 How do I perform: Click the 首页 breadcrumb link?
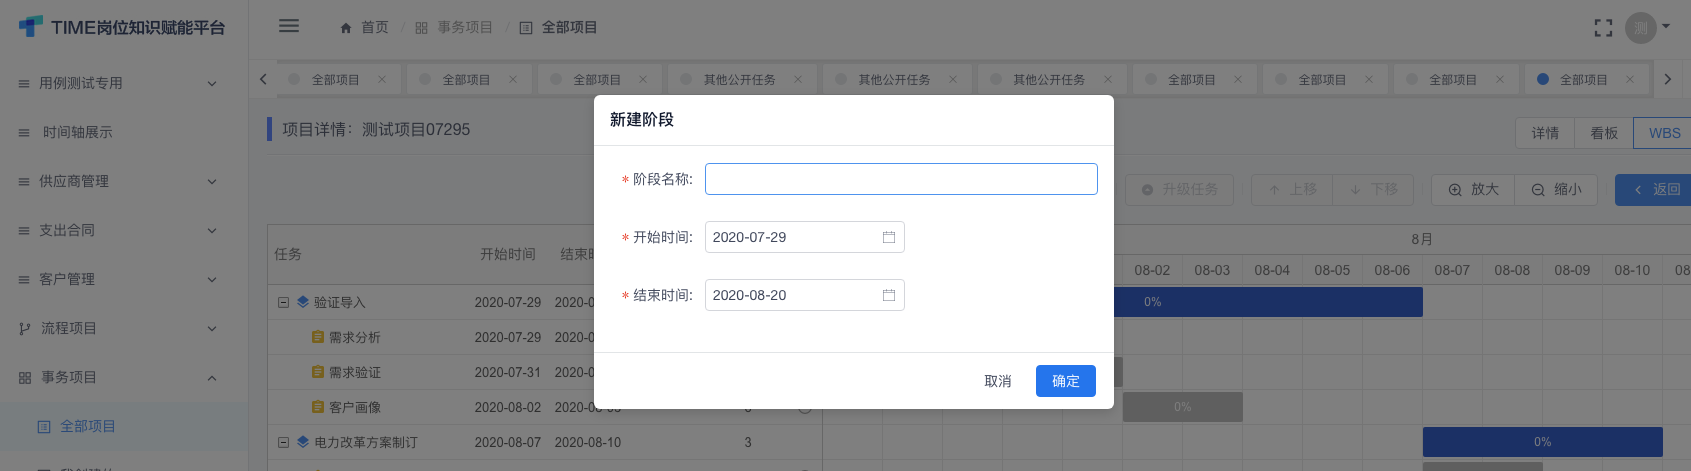375,28
